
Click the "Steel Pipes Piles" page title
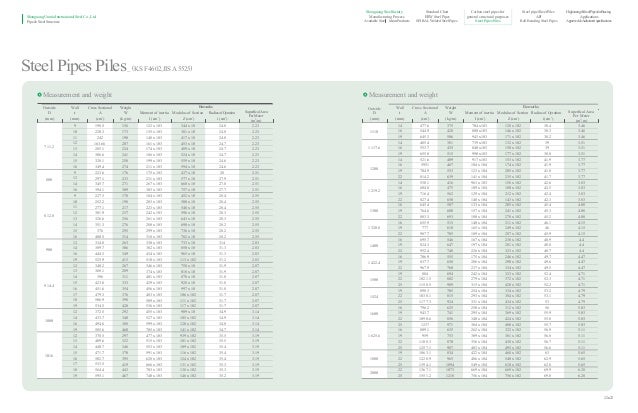(x=74, y=66)
